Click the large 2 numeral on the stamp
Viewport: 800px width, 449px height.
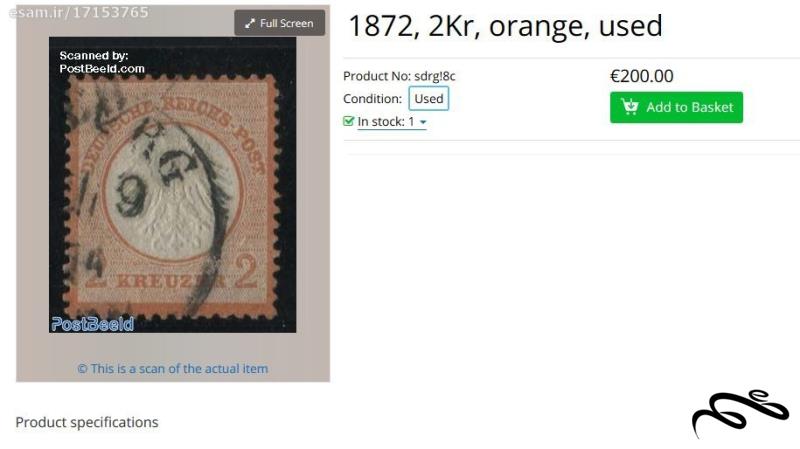(246, 272)
